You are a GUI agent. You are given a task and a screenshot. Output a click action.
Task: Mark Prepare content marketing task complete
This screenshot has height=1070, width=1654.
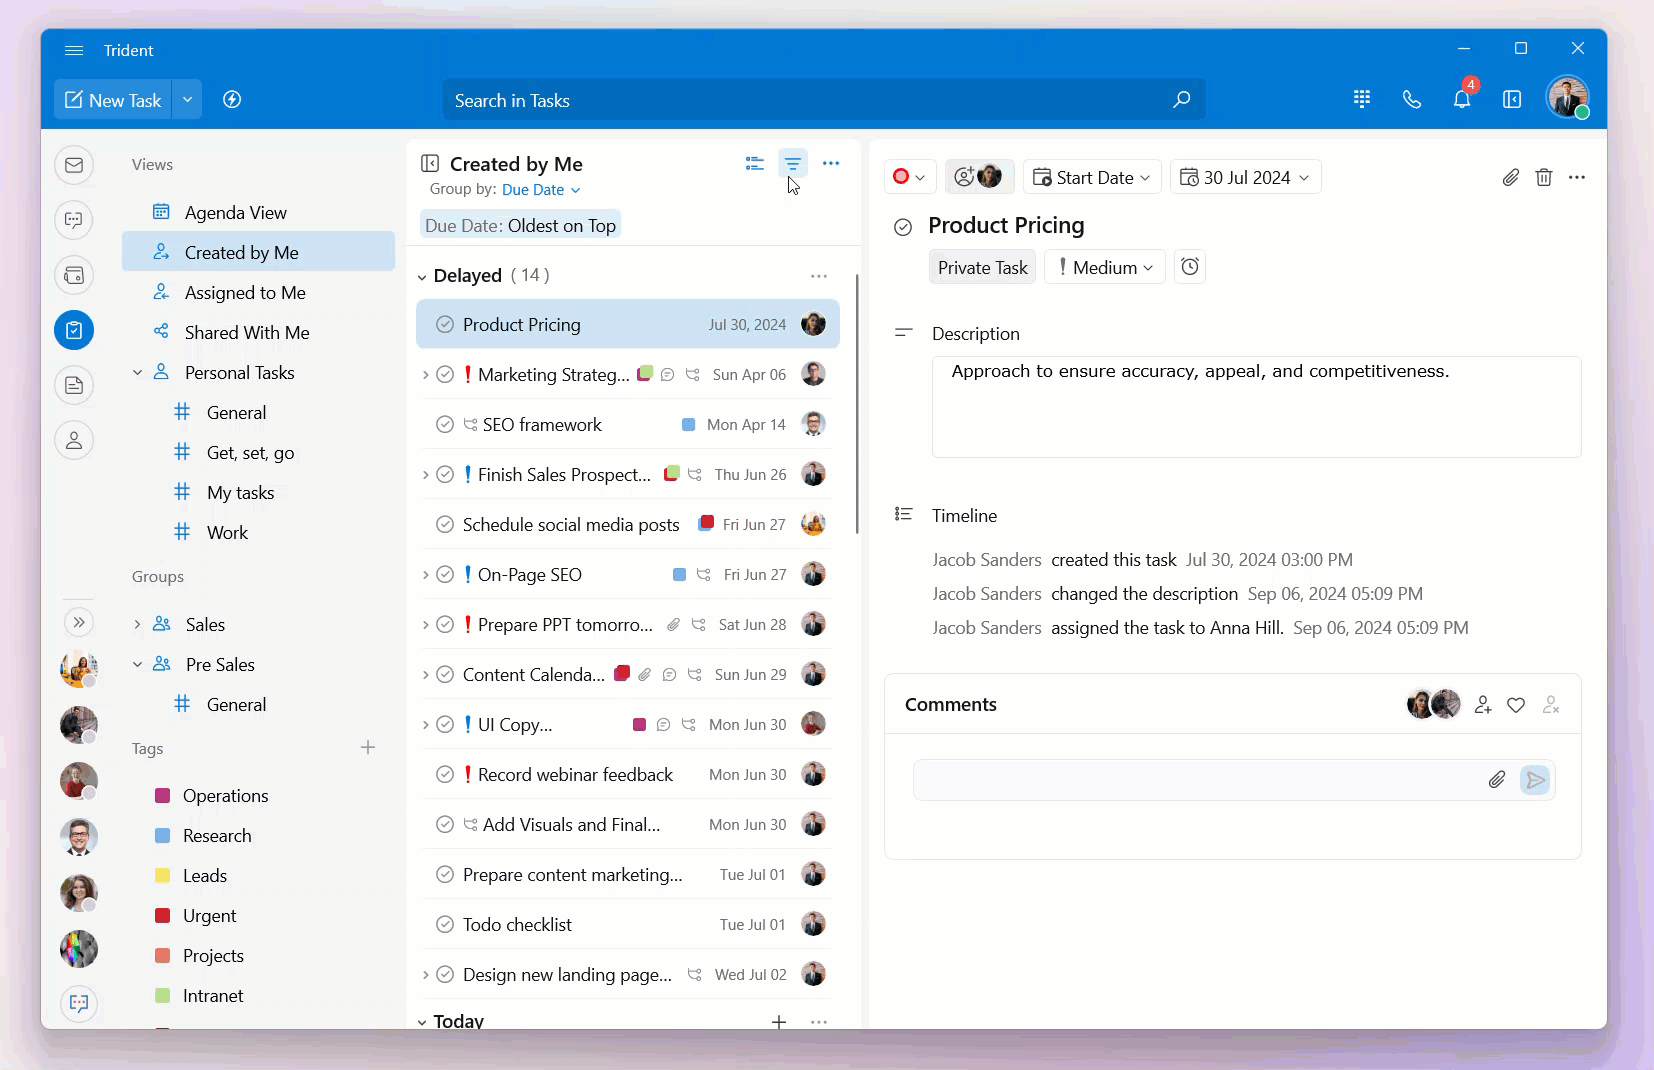pyautogui.click(x=445, y=875)
